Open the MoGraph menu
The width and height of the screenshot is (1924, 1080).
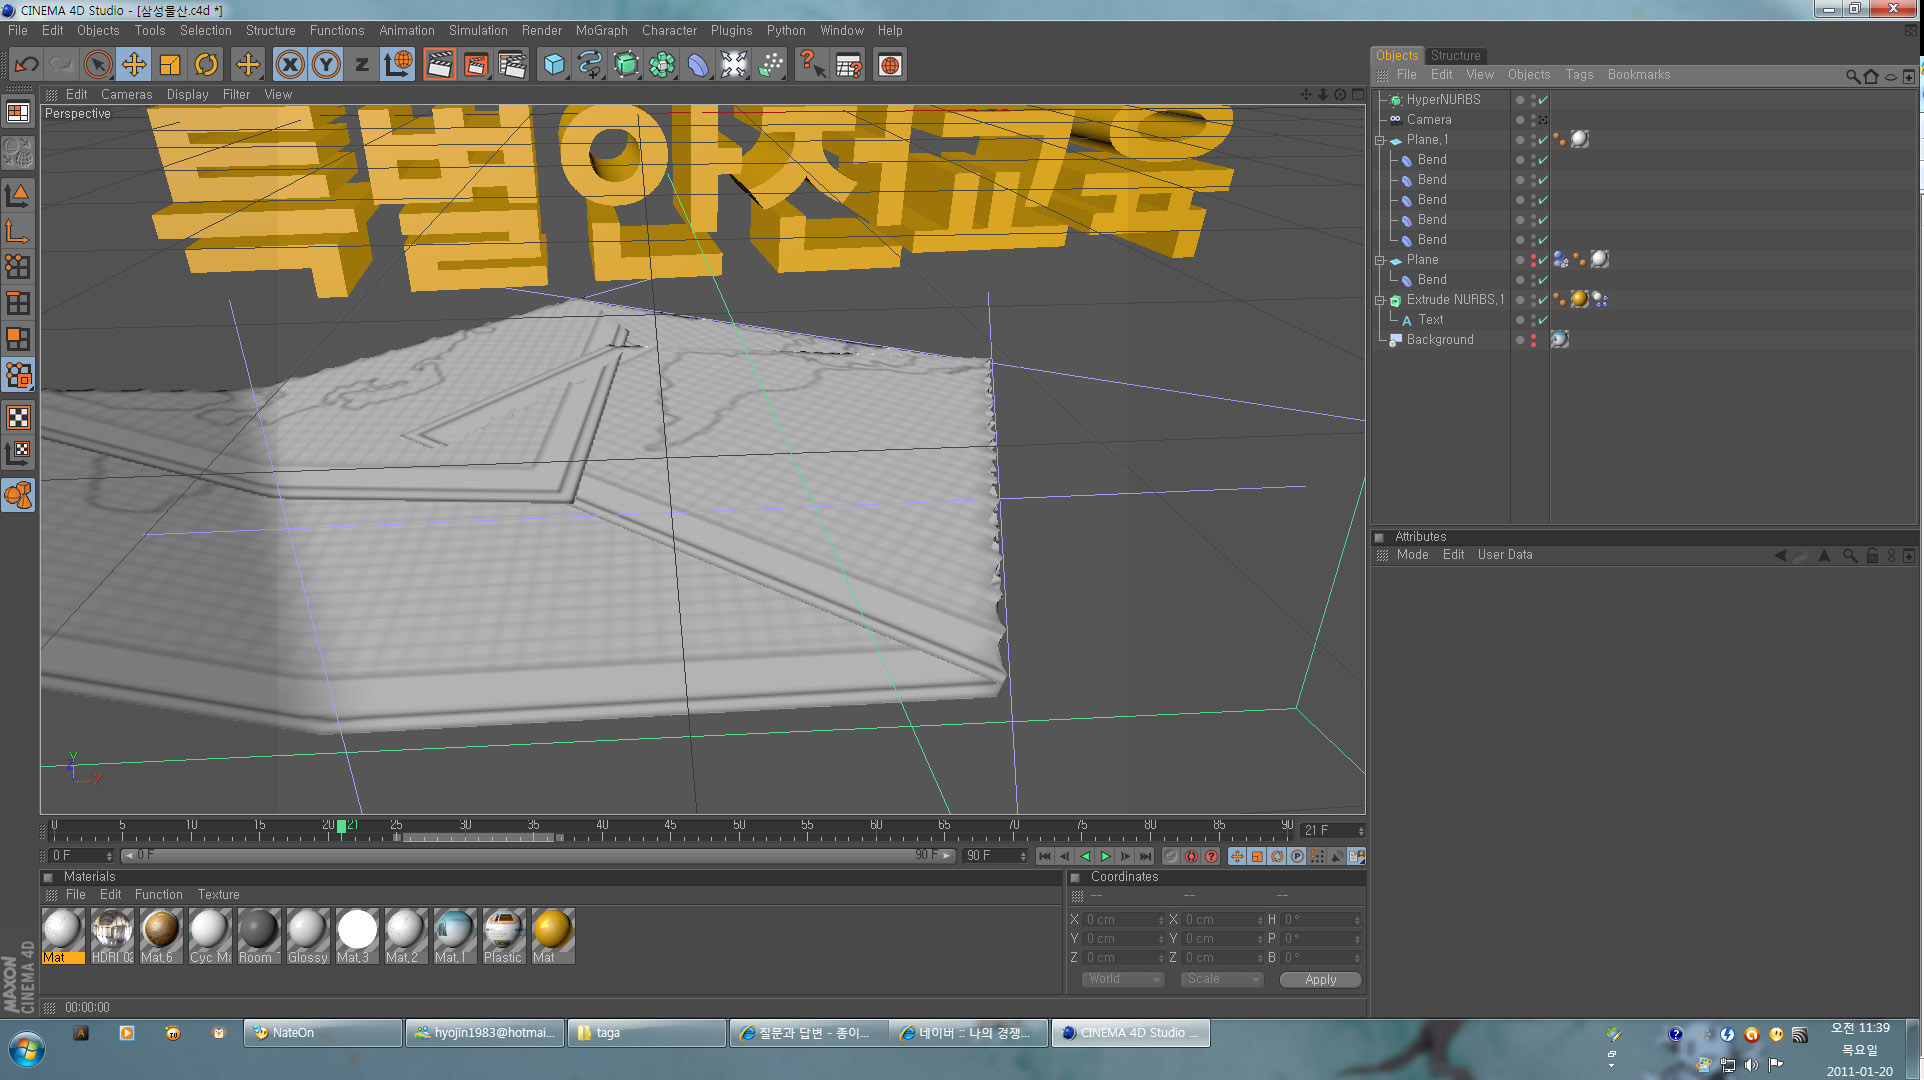click(x=601, y=30)
